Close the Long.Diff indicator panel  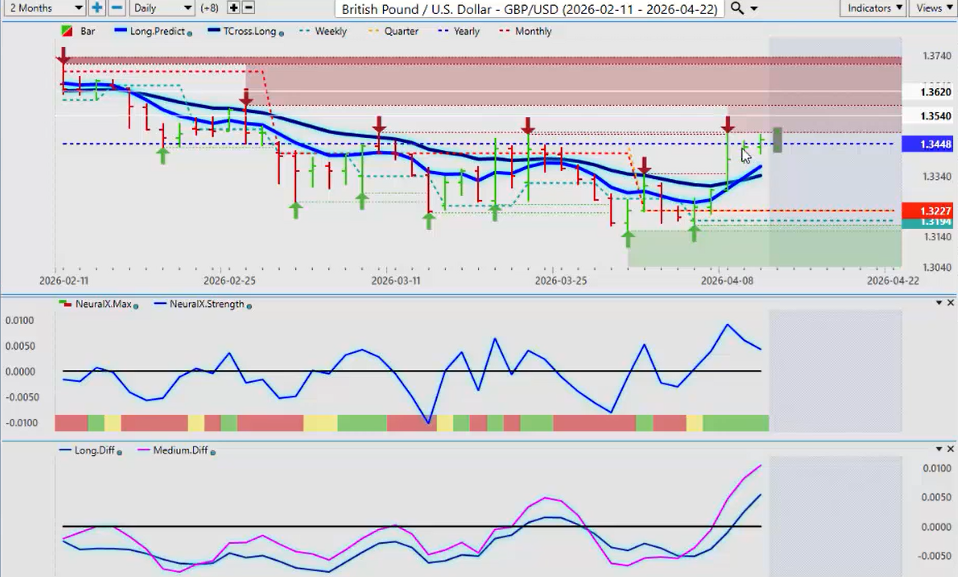click(950, 450)
